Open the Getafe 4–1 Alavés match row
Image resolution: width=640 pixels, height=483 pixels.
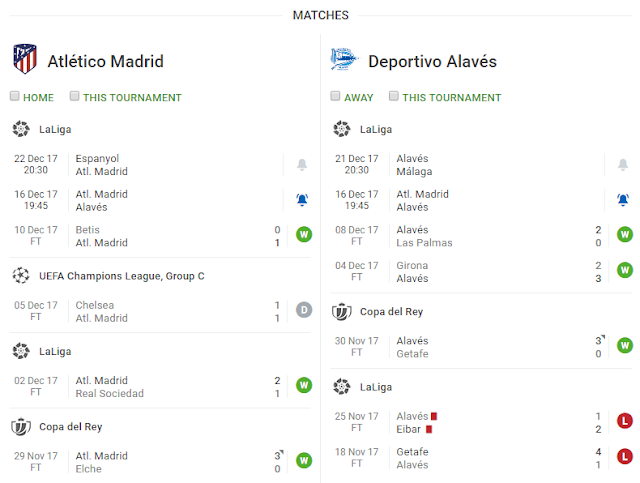470,458
